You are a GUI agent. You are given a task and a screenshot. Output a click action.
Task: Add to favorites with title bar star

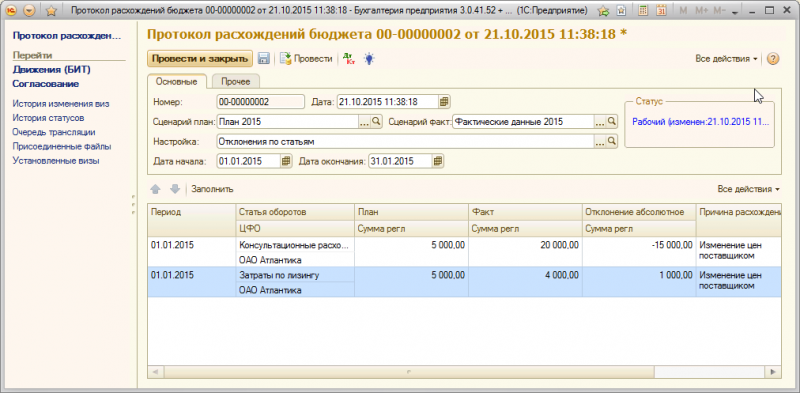pyautogui.click(x=52, y=10)
